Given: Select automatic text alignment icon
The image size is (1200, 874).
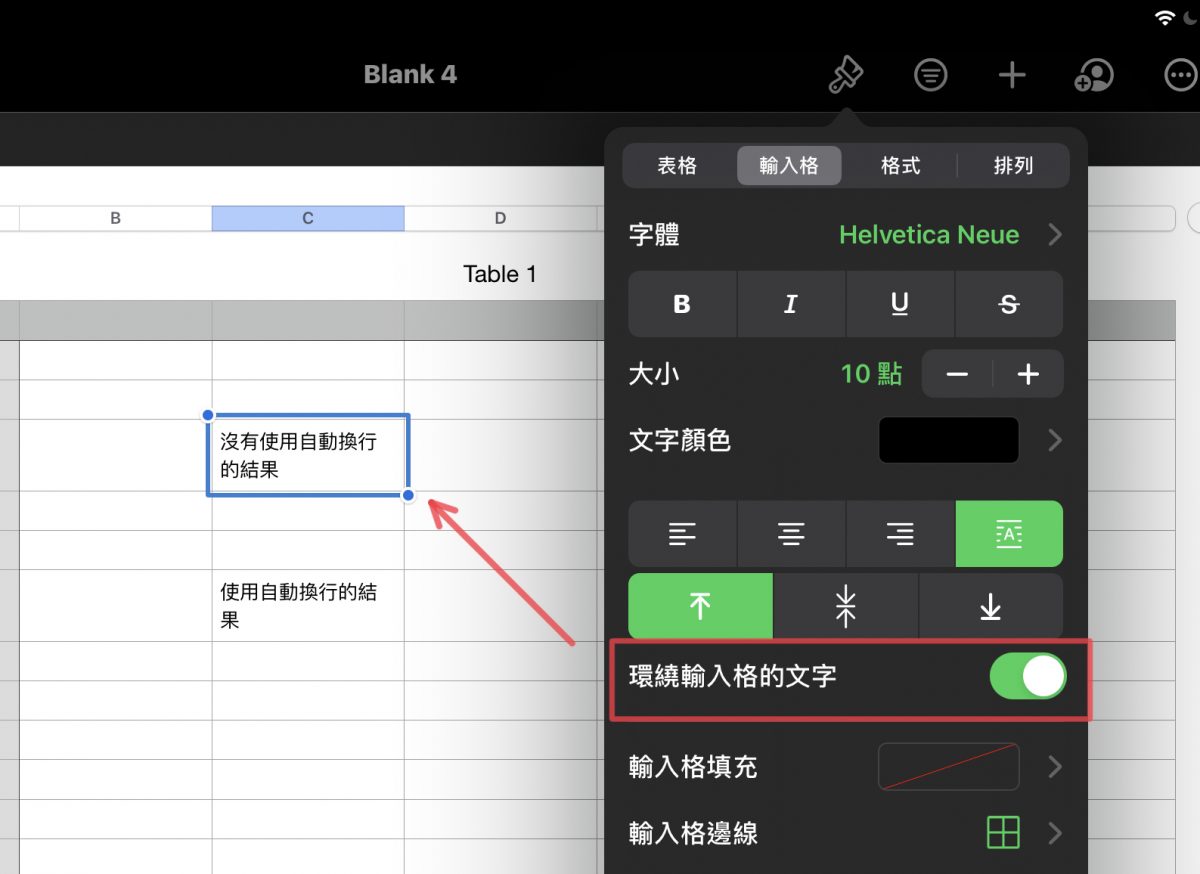Looking at the screenshot, I should click(1009, 534).
